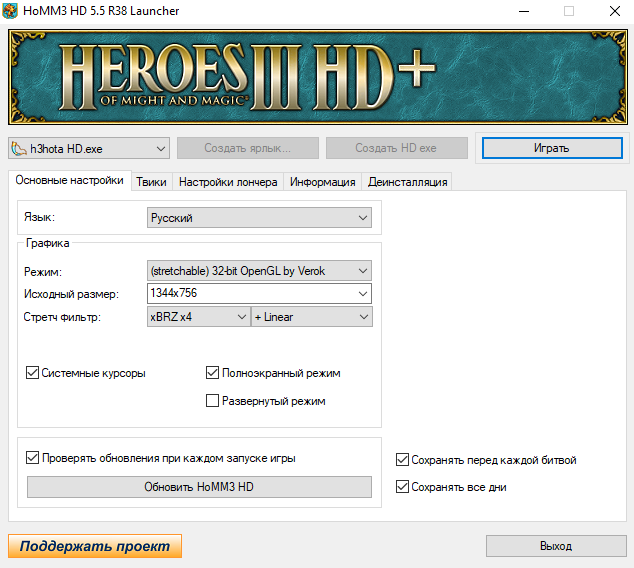Click the Создать ярлык... button
Viewport: 634px width, 568px height.
pyautogui.click(x=247, y=148)
